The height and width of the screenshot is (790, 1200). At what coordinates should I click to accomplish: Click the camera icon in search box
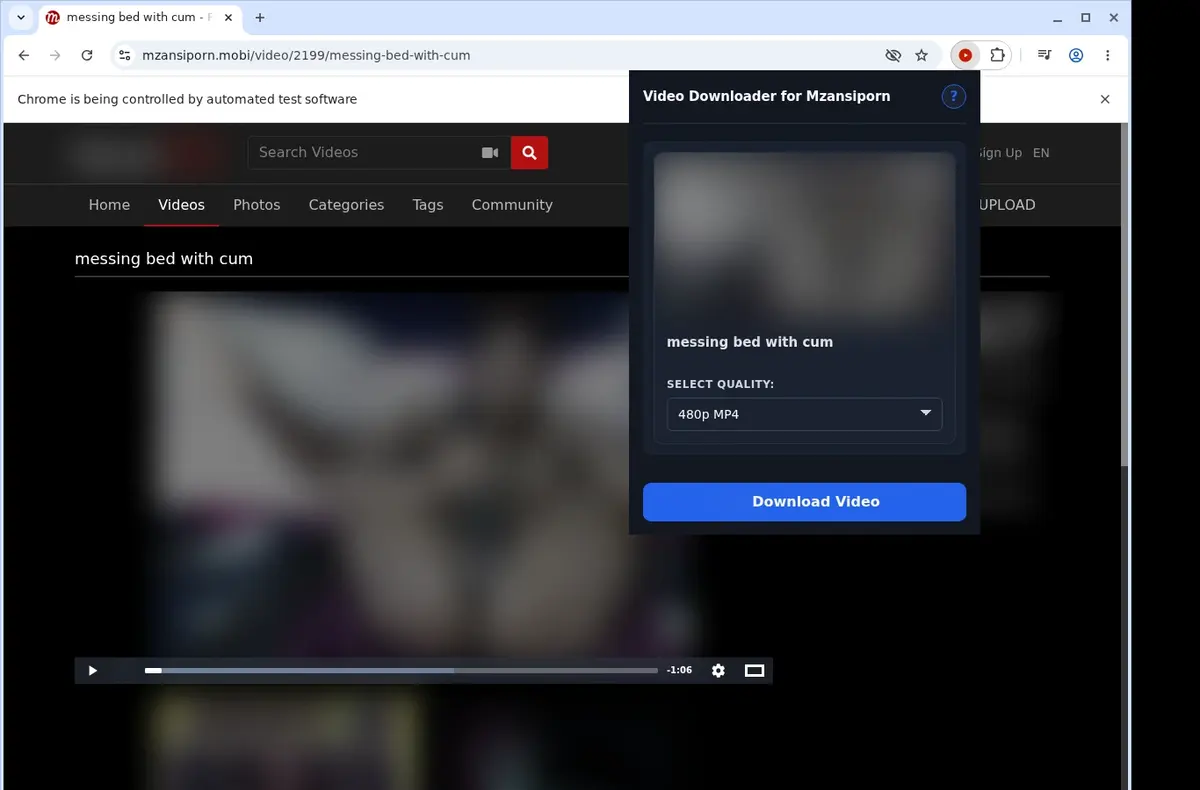tap(490, 152)
